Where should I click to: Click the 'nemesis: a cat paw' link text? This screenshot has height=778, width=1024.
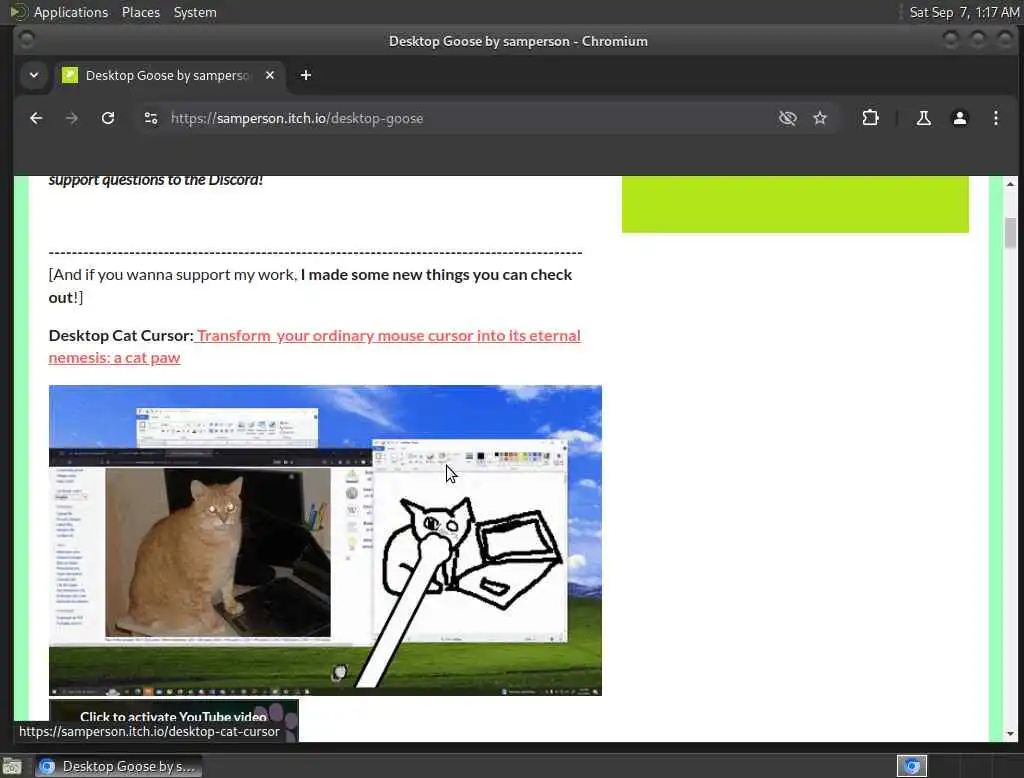(x=114, y=358)
